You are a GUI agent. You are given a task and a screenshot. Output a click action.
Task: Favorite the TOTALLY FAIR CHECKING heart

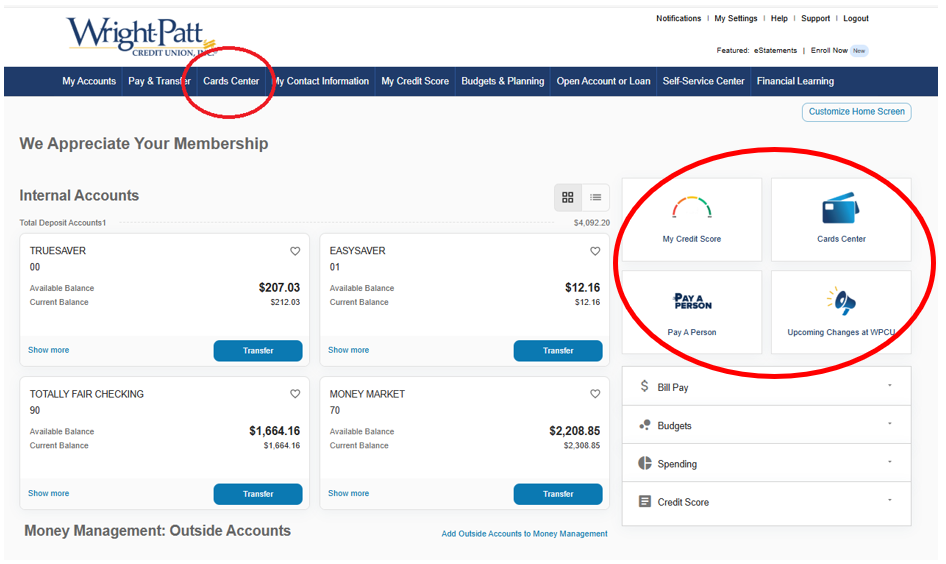[295, 394]
